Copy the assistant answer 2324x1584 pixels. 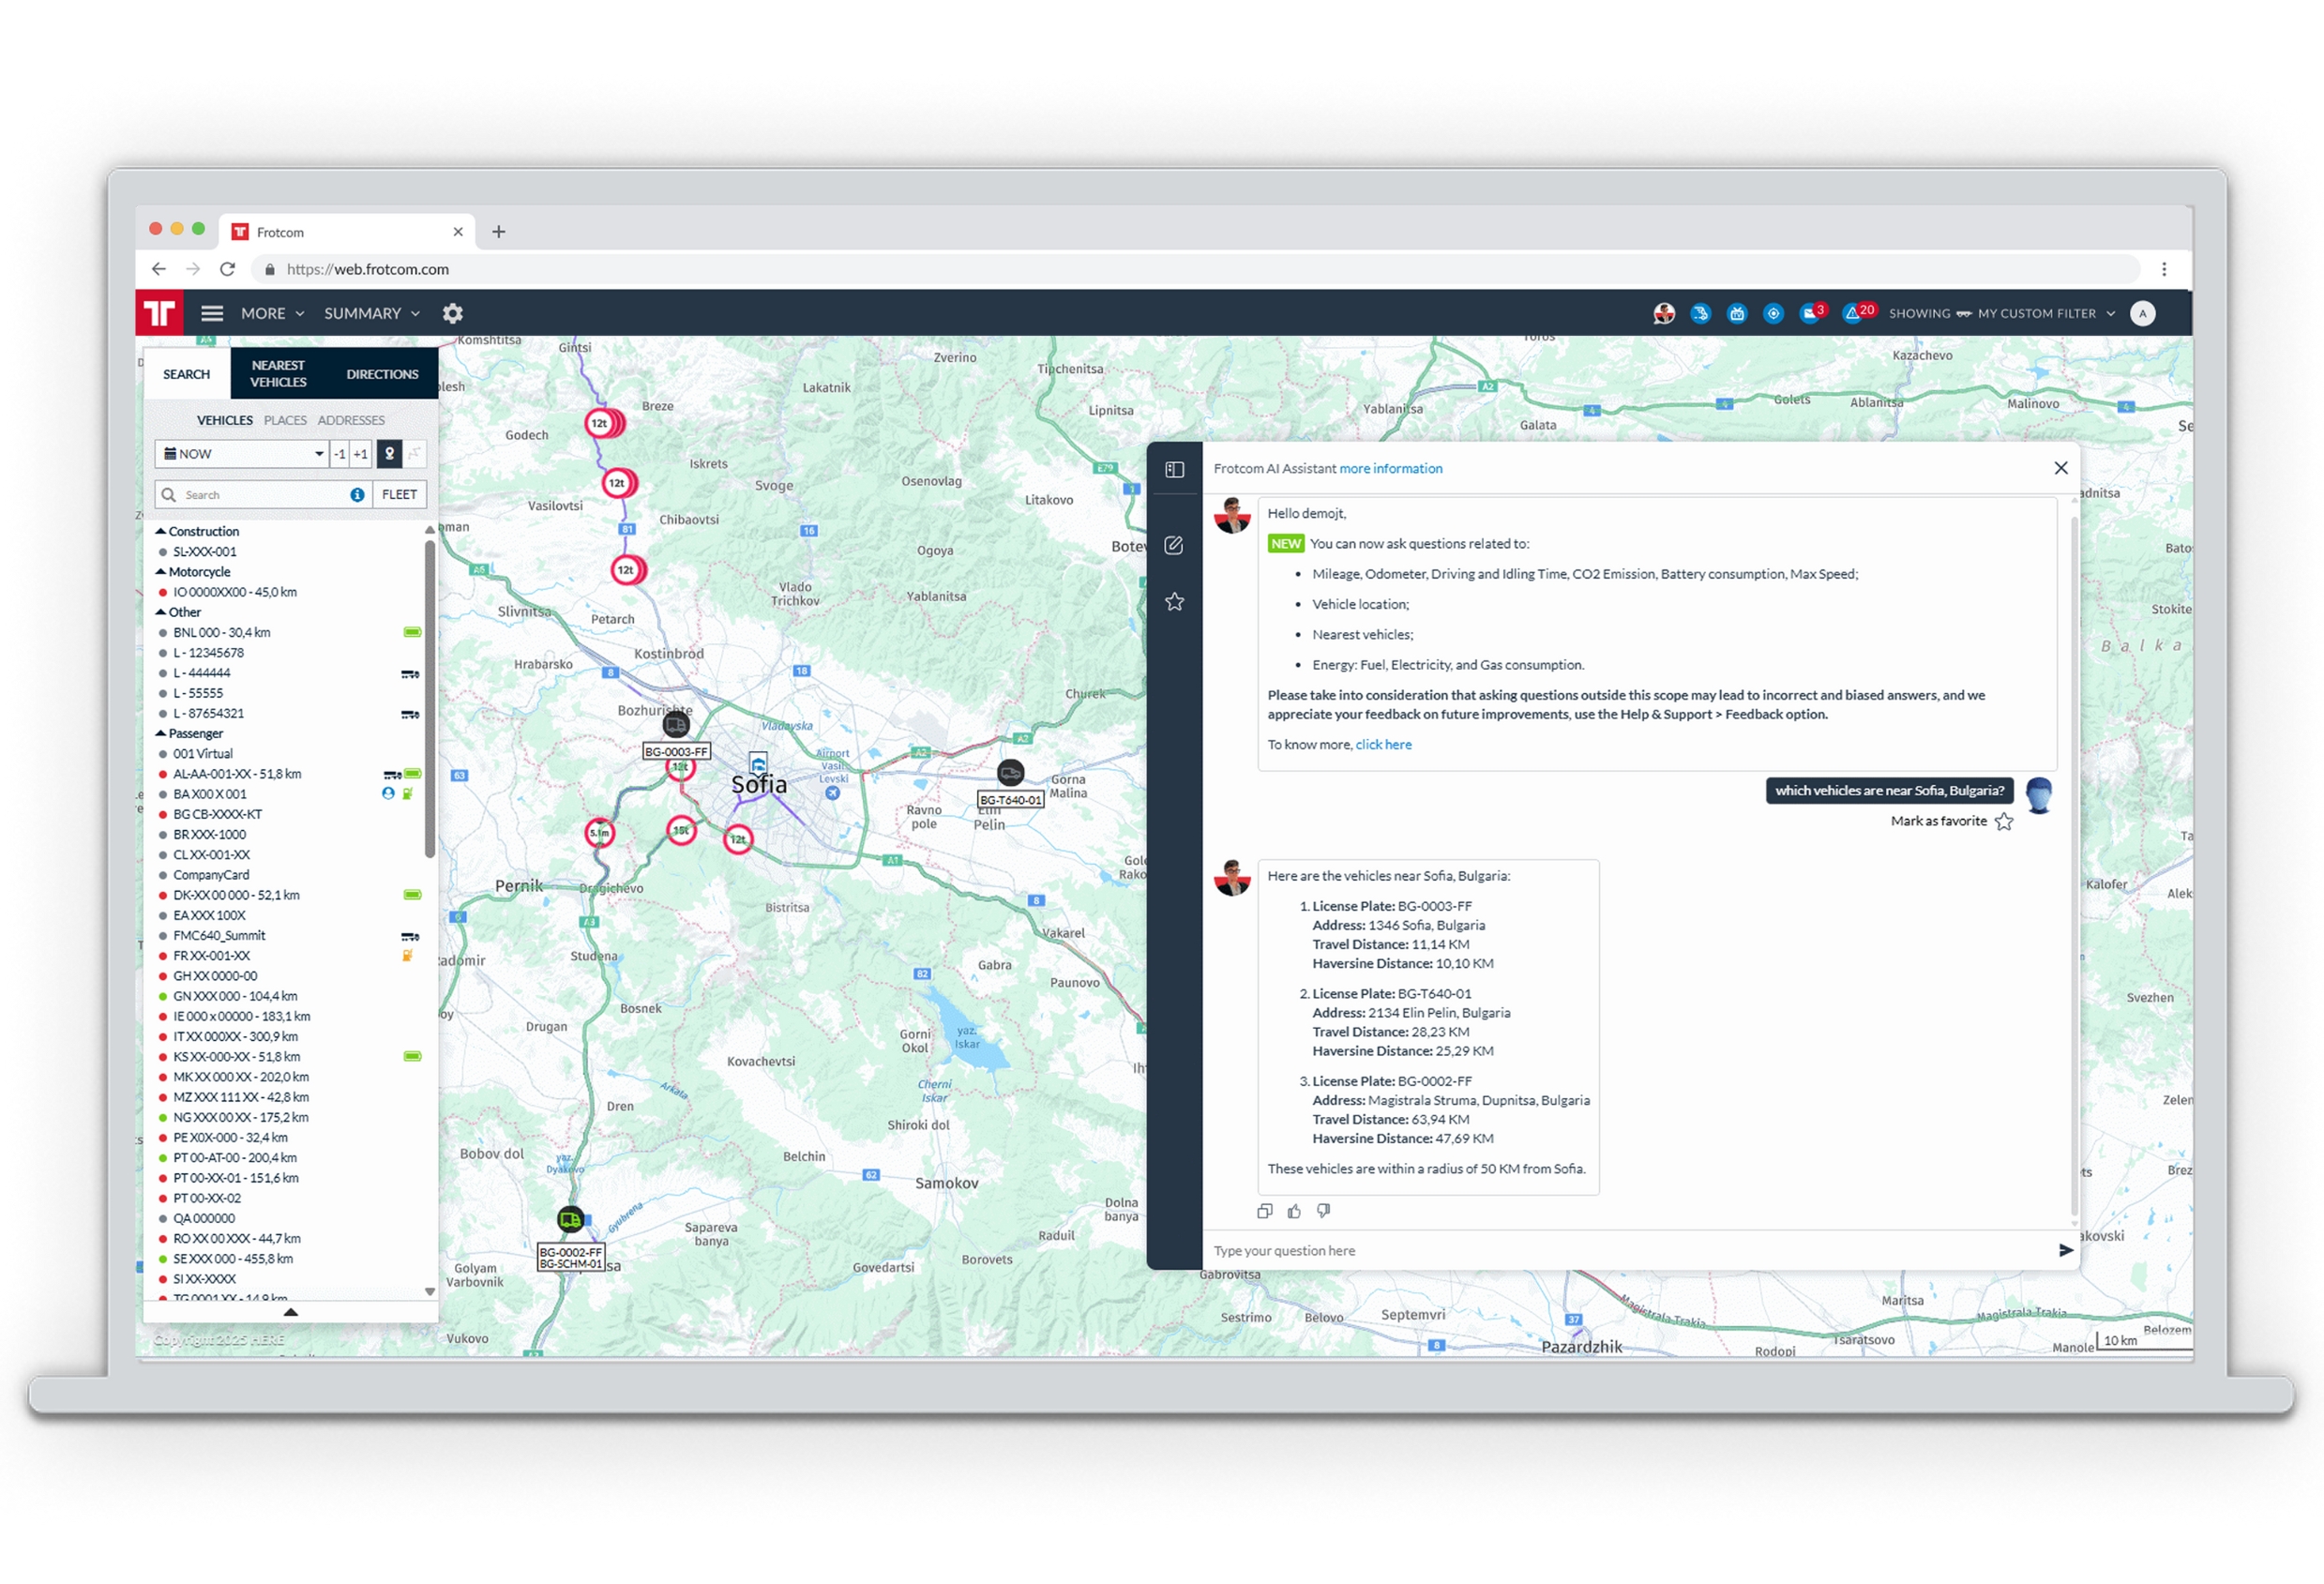pos(1264,1211)
